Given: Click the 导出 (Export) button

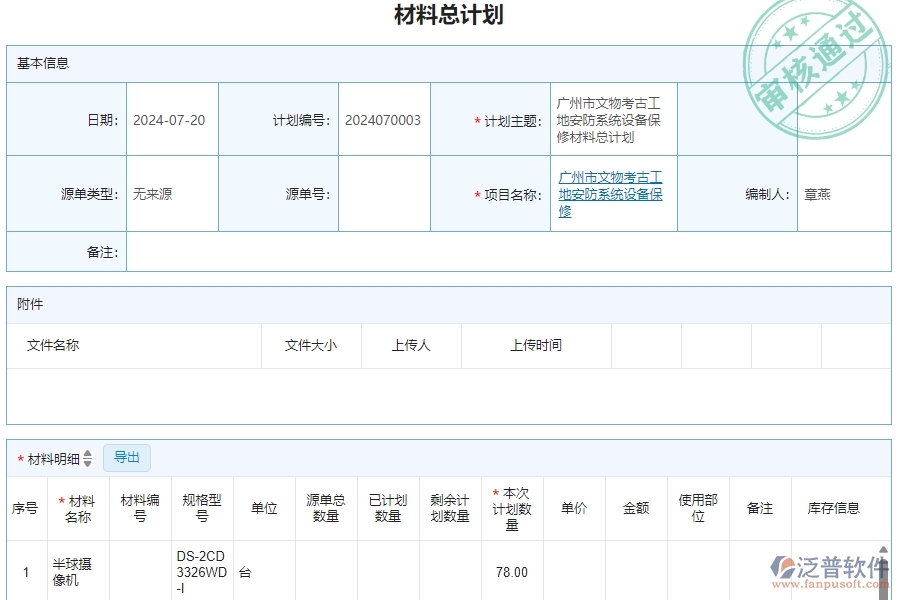Looking at the screenshot, I should pyautogui.click(x=127, y=458).
